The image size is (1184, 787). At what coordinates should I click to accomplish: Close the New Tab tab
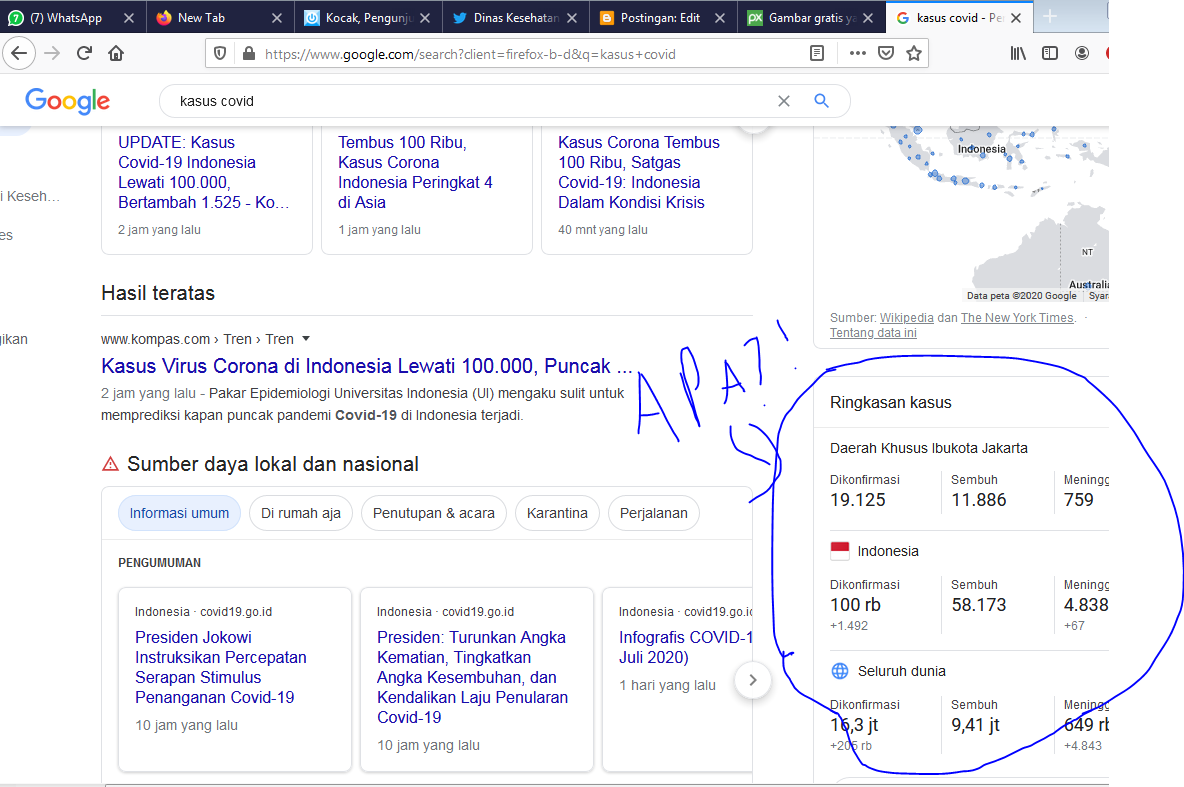277,17
